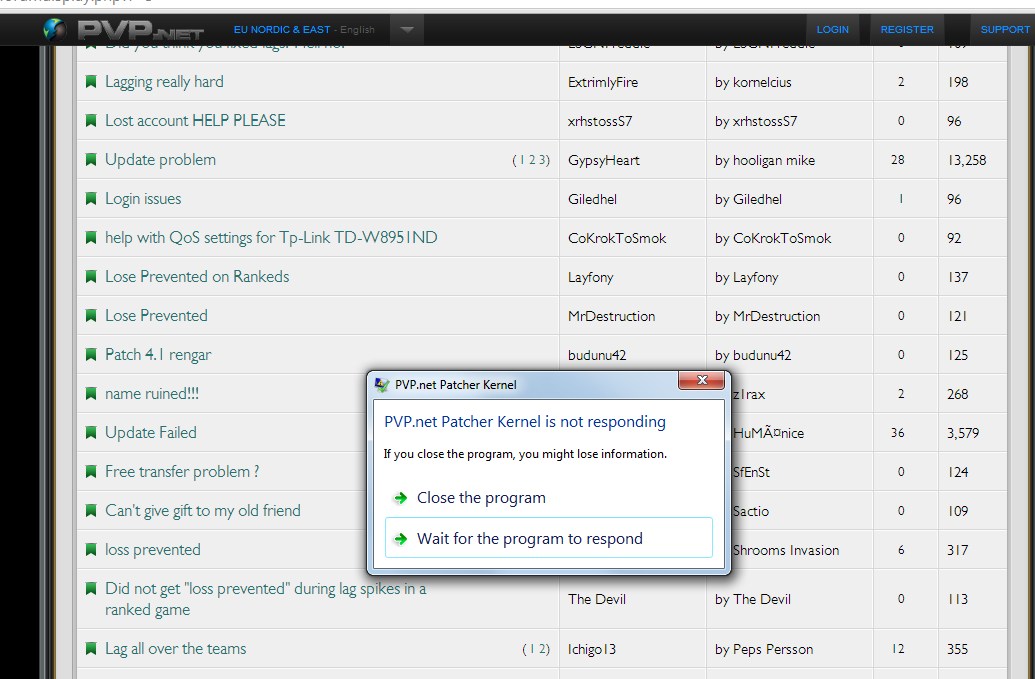
Task: Click bookmark icon next to Patch 4.1 rengar
Action: click(91, 354)
